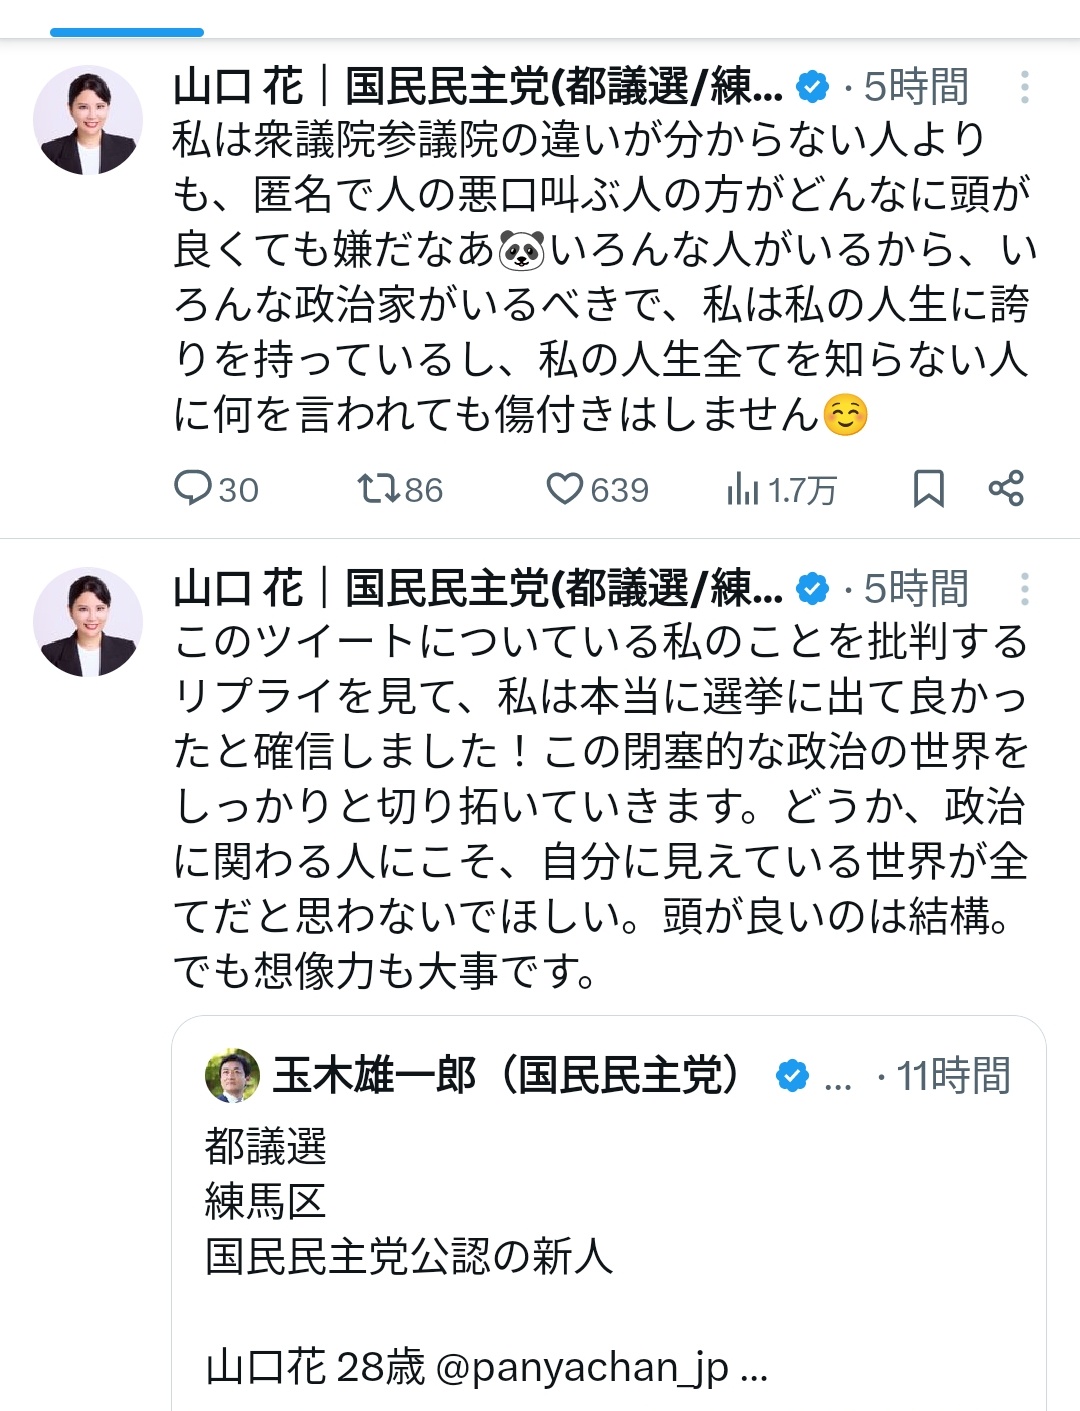
Task: Bookmark the first tweet
Action: pyautogui.click(x=928, y=489)
